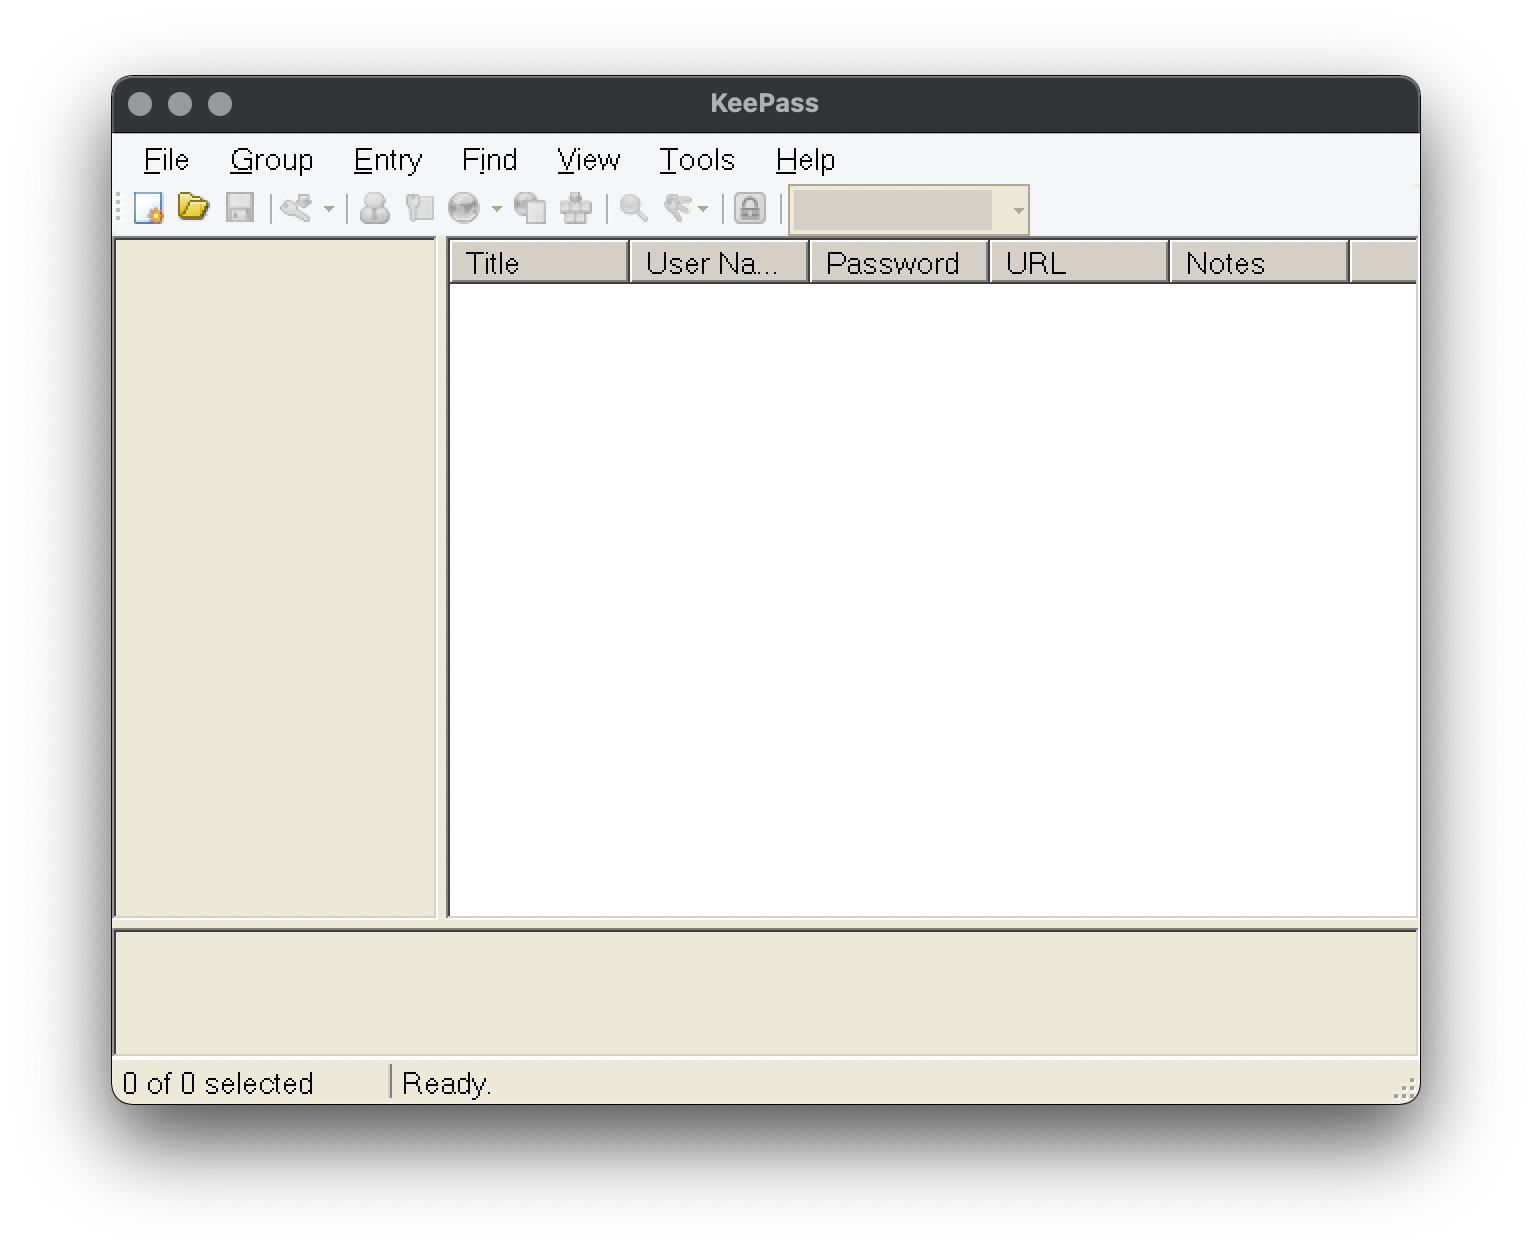Click the '0 of 0 selected' status text
Image resolution: width=1532 pixels, height=1252 pixels.
(218, 1084)
